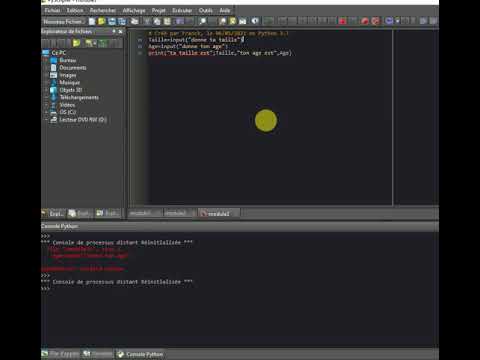
Task: Open the Affichage menu
Action: (x=134, y=10)
